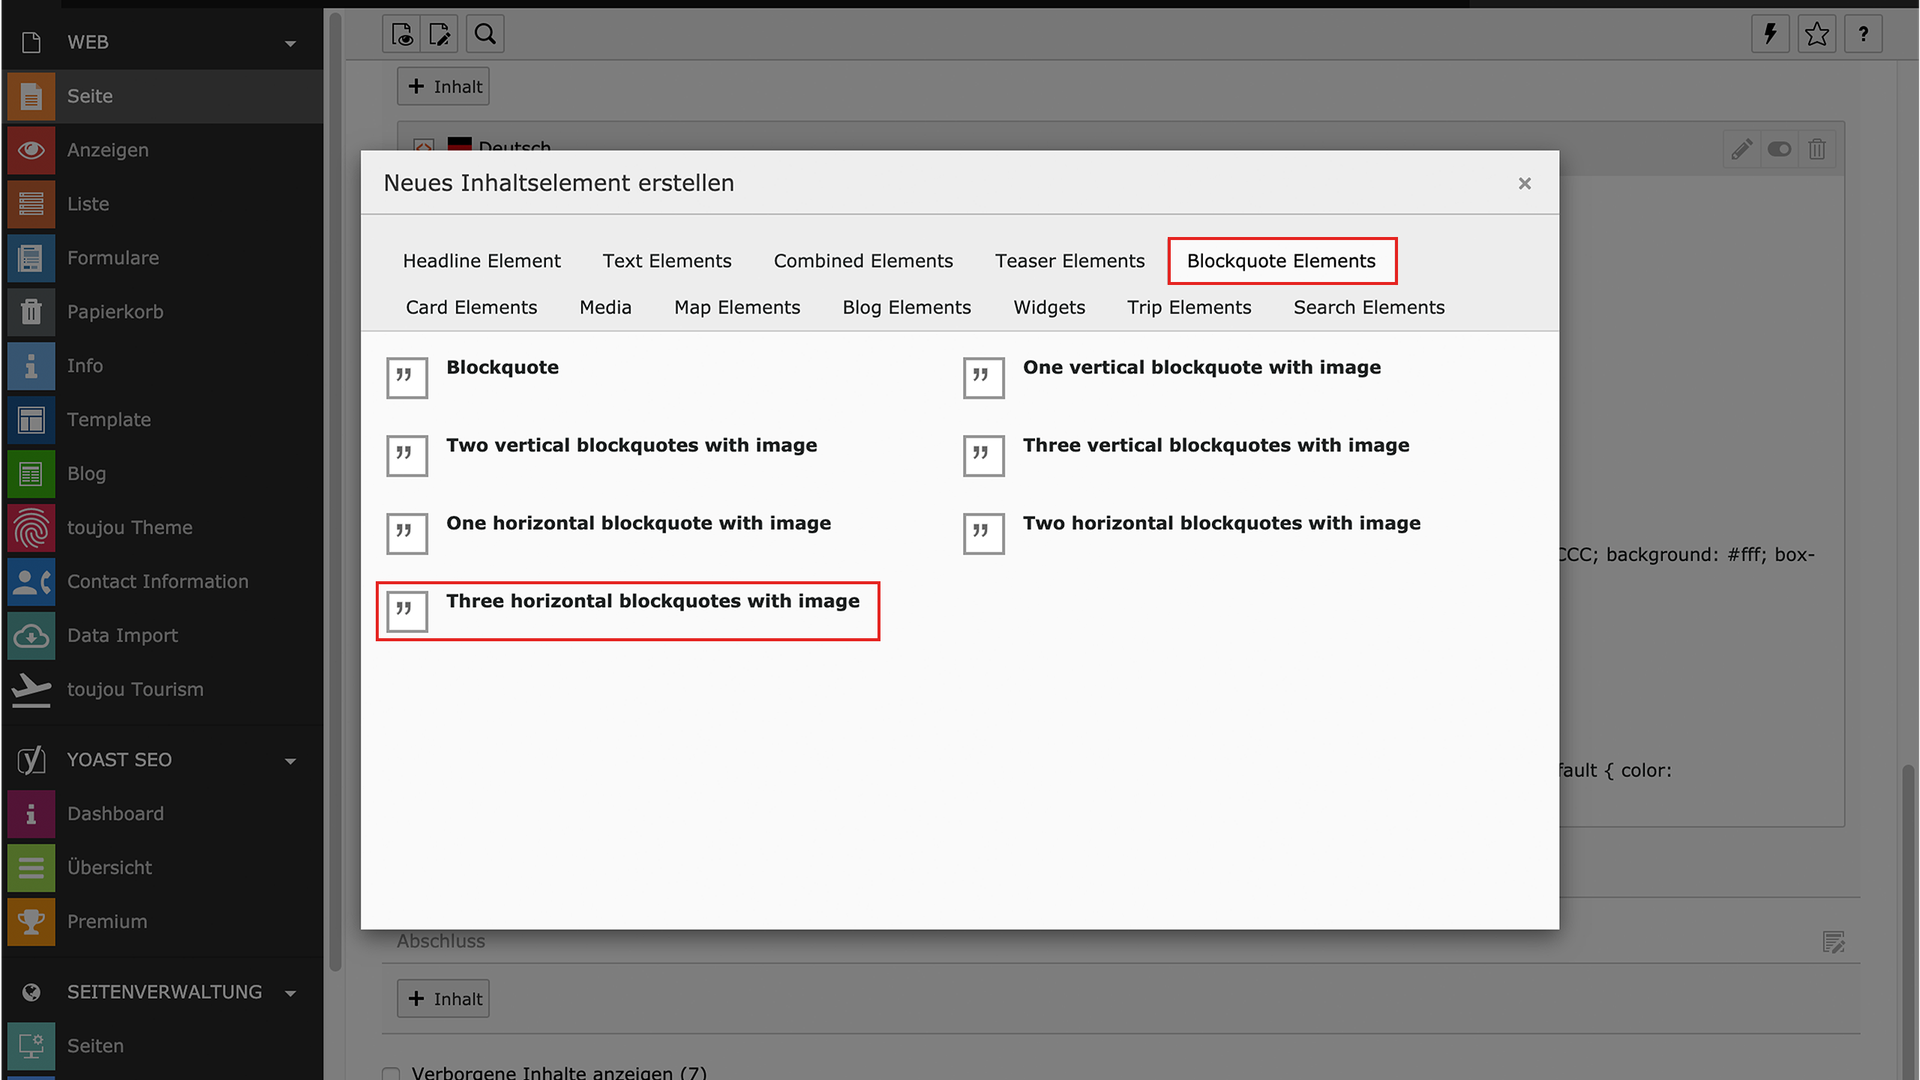Viewport: 1920px width, 1080px height.
Task: Toggle the content element visibility switch
Action: pos(1779,150)
